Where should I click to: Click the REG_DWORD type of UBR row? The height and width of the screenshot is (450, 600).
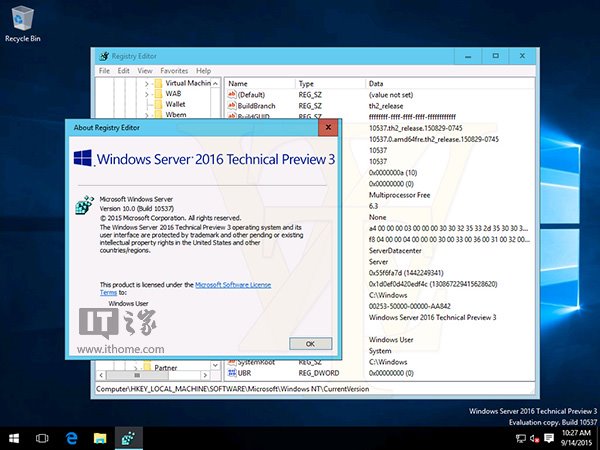319,373
